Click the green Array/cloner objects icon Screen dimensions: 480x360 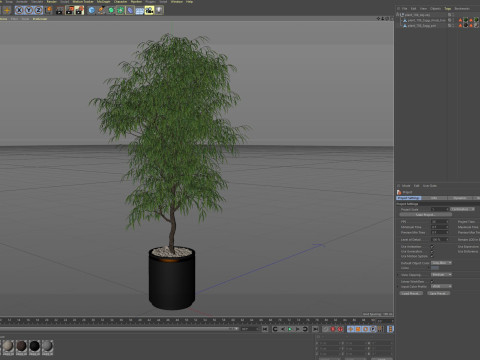click(x=120, y=10)
